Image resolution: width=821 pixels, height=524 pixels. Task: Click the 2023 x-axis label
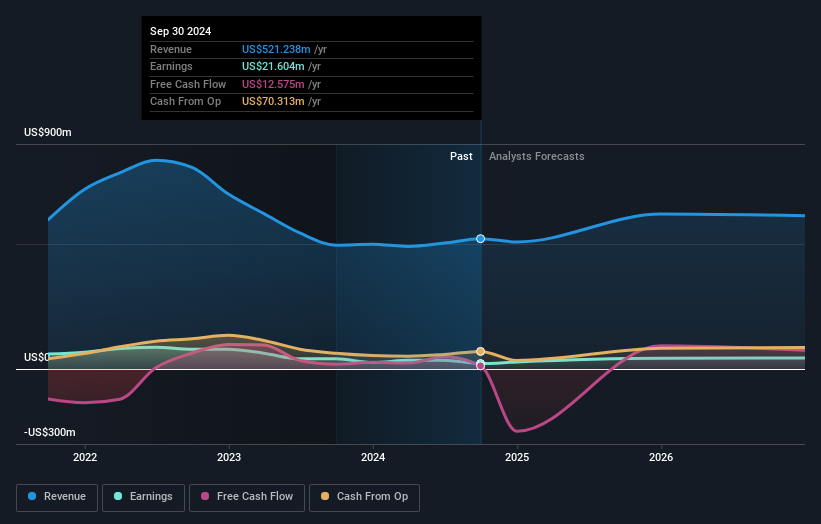[x=229, y=457]
